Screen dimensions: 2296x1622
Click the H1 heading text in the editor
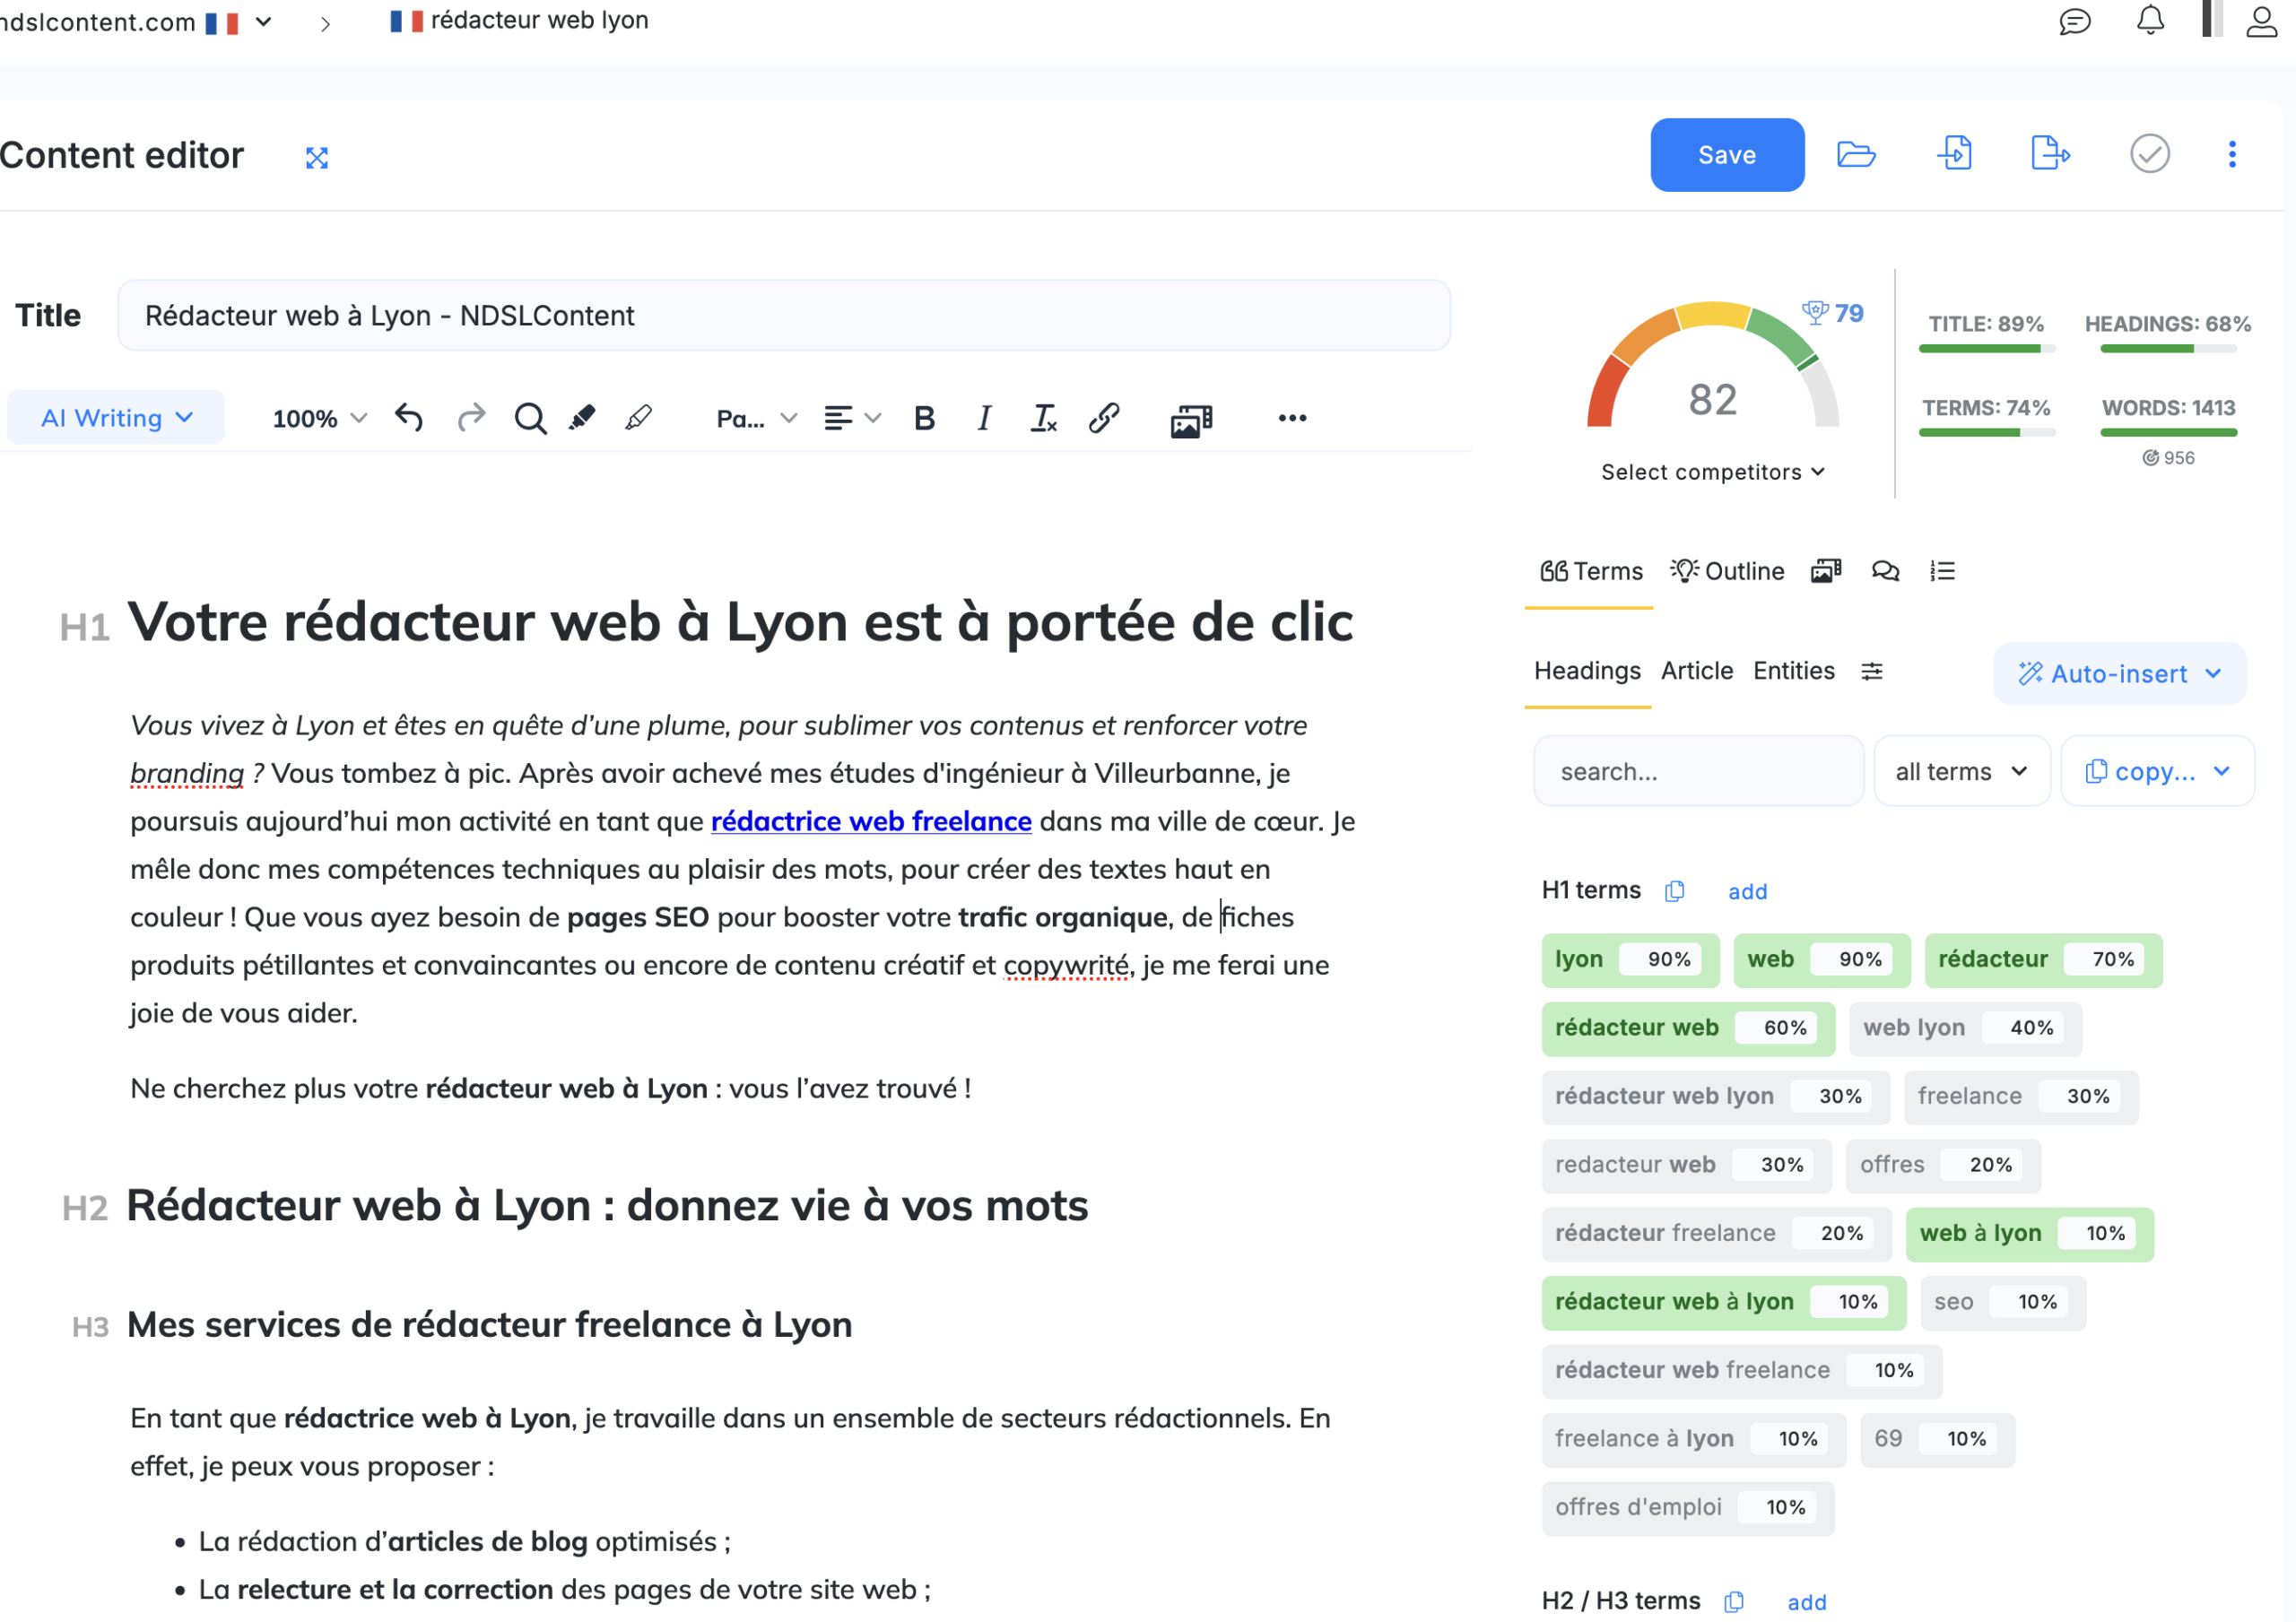740,622
